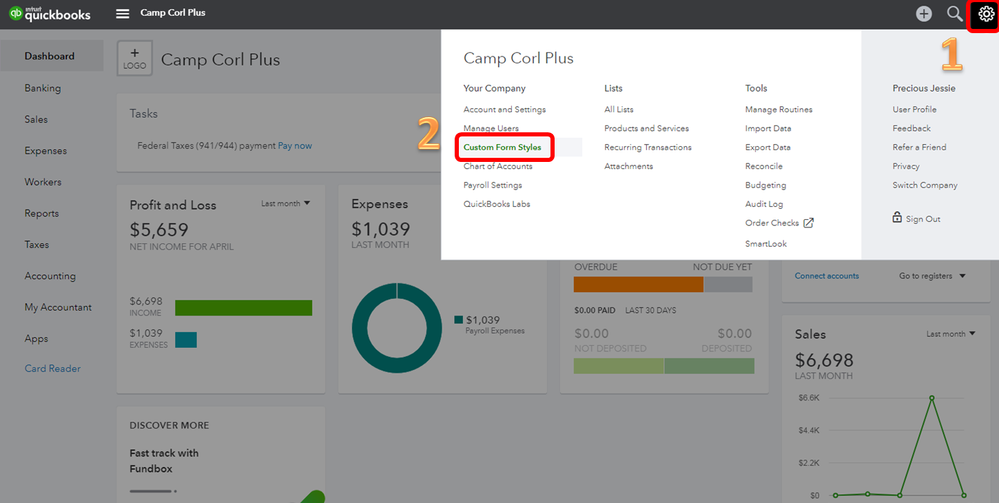Open Budgeting tool
The image size is (999, 503).
pos(766,185)
